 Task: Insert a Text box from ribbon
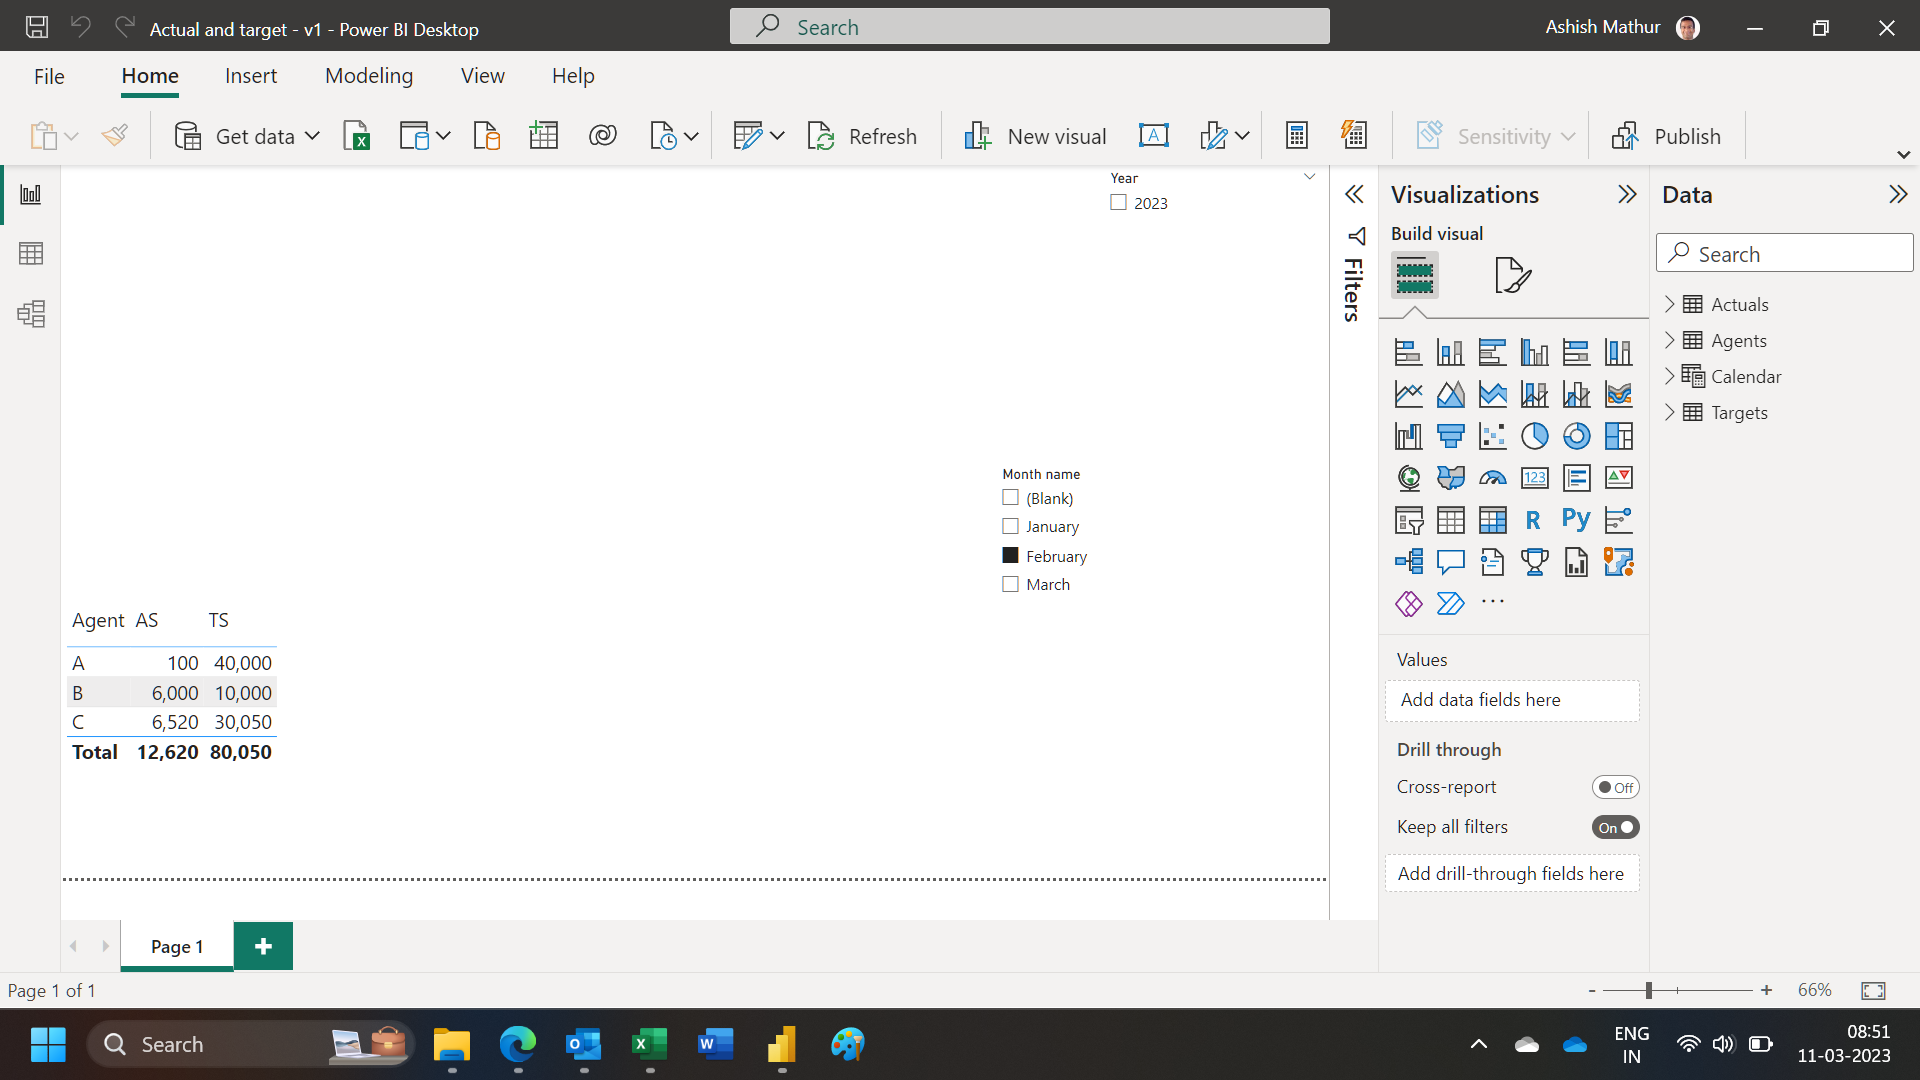click(1154, 136)
